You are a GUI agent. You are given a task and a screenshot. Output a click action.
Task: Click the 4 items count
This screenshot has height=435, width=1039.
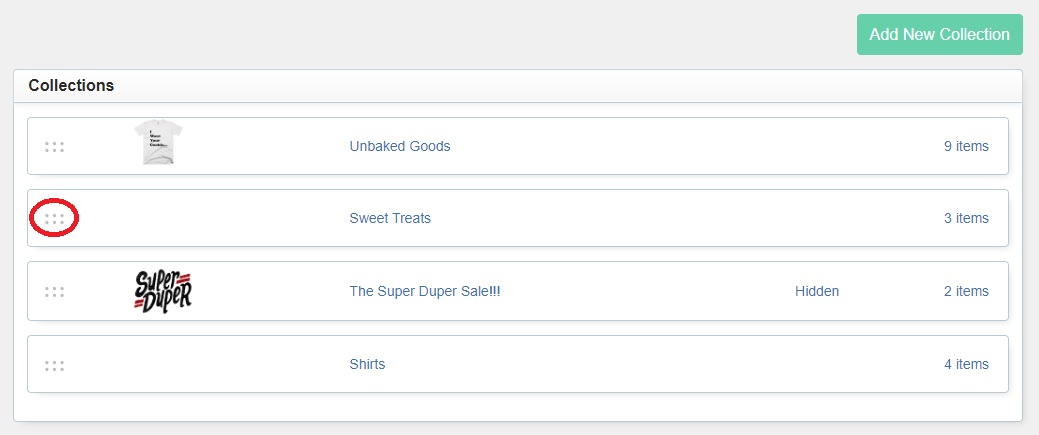(966, 364)
